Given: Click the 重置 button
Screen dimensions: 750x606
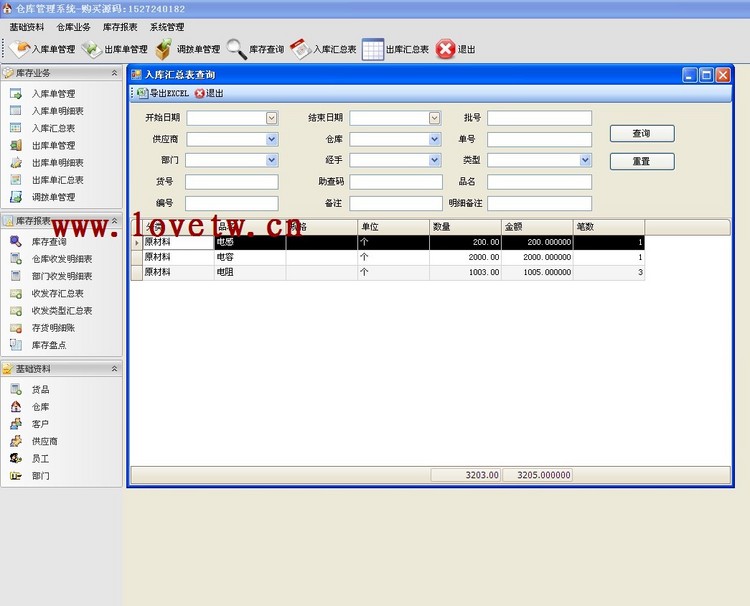Looking at the screenshot, I should 642,161.
